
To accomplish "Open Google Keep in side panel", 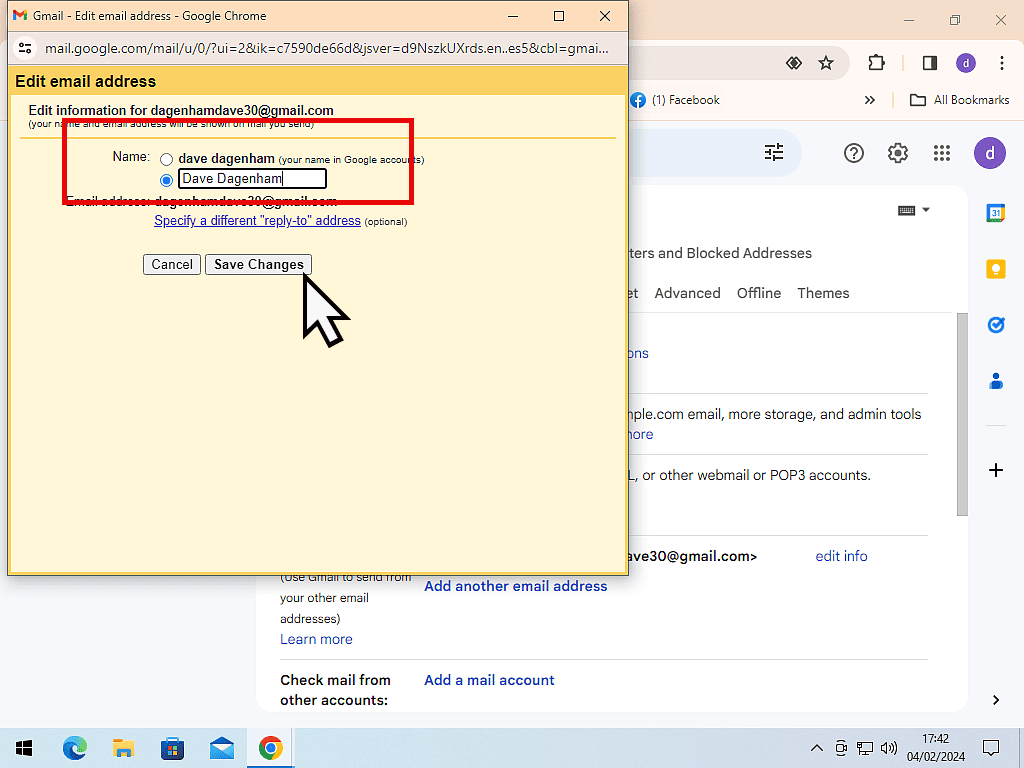I will 995,269.
